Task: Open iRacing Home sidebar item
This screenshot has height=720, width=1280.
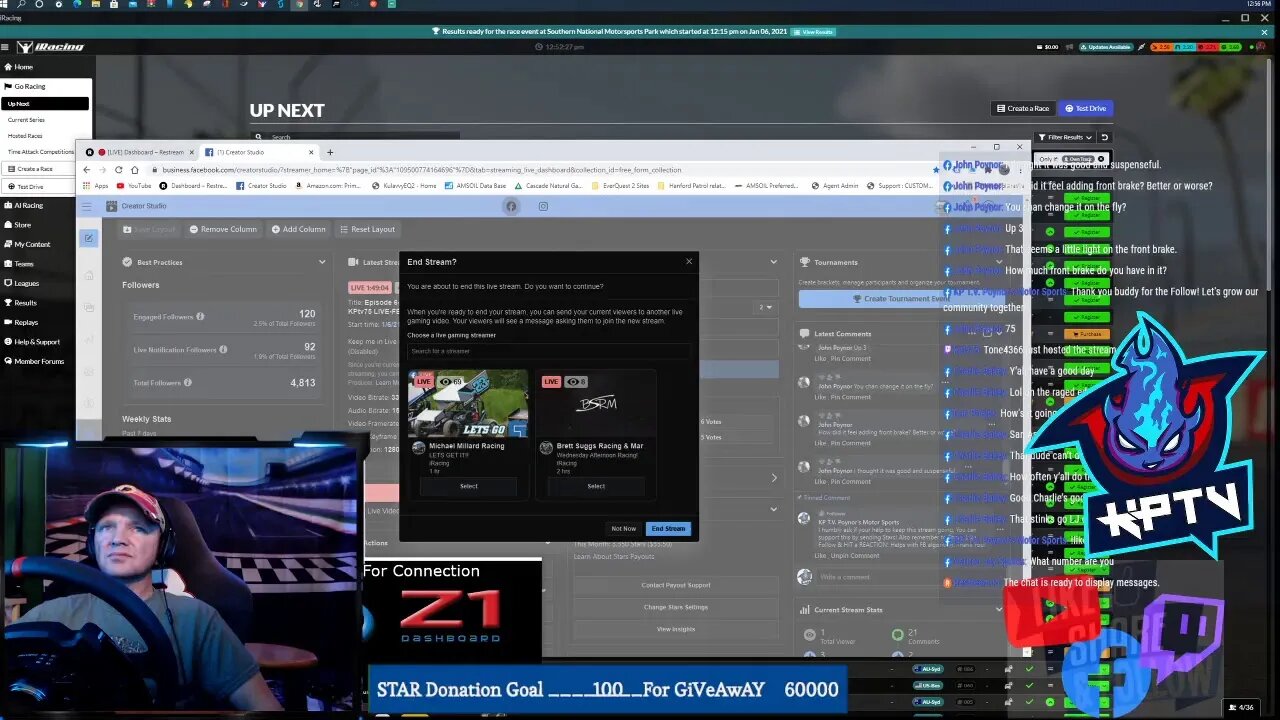Action: tap(24, 67)
